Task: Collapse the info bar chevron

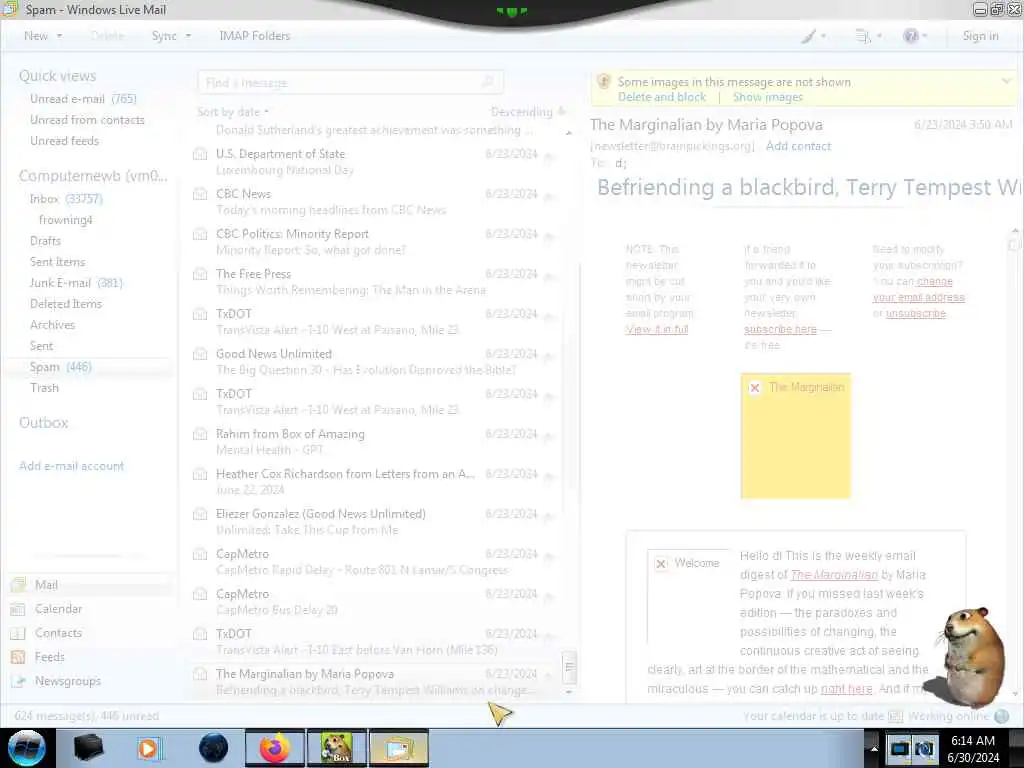Action: [x=1006, y=82]
